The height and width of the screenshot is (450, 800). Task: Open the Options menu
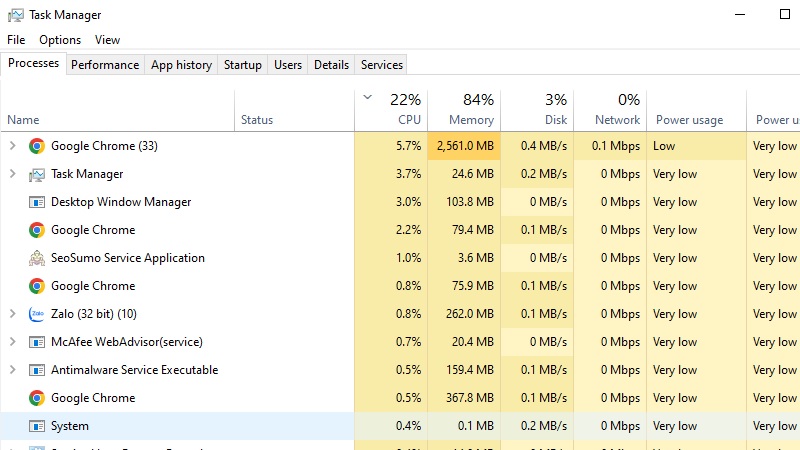point(60,40)
